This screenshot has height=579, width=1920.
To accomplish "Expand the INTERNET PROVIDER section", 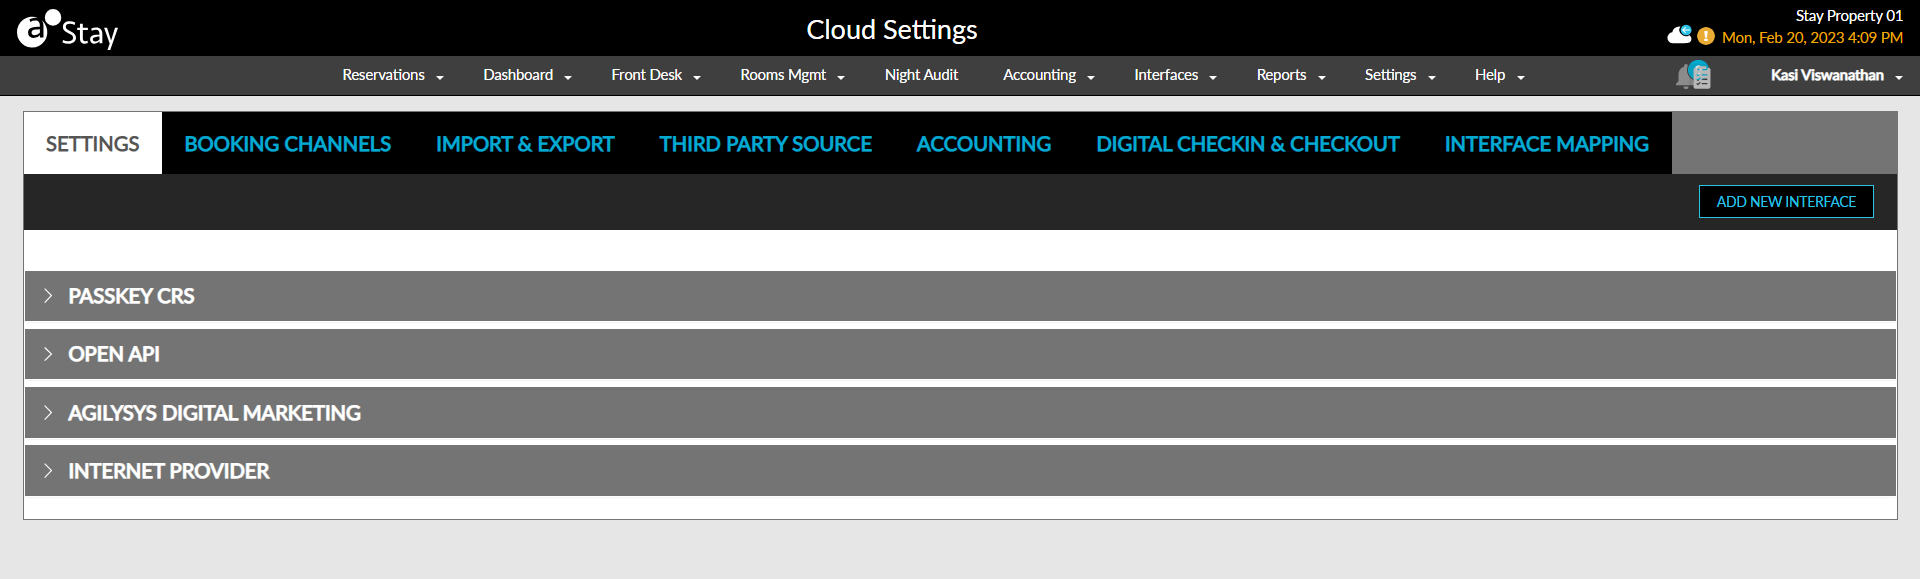I will (960, 471).
